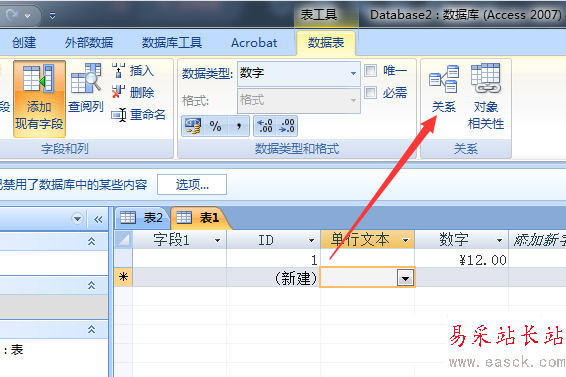Click the ¥12.00 cell

click(x=461, y=259)
